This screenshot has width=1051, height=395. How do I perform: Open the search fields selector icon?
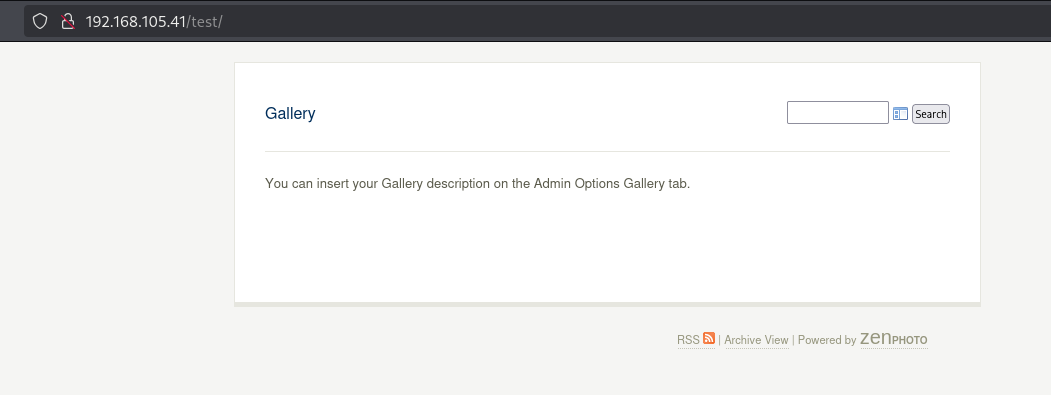click(x=900, y=114)
